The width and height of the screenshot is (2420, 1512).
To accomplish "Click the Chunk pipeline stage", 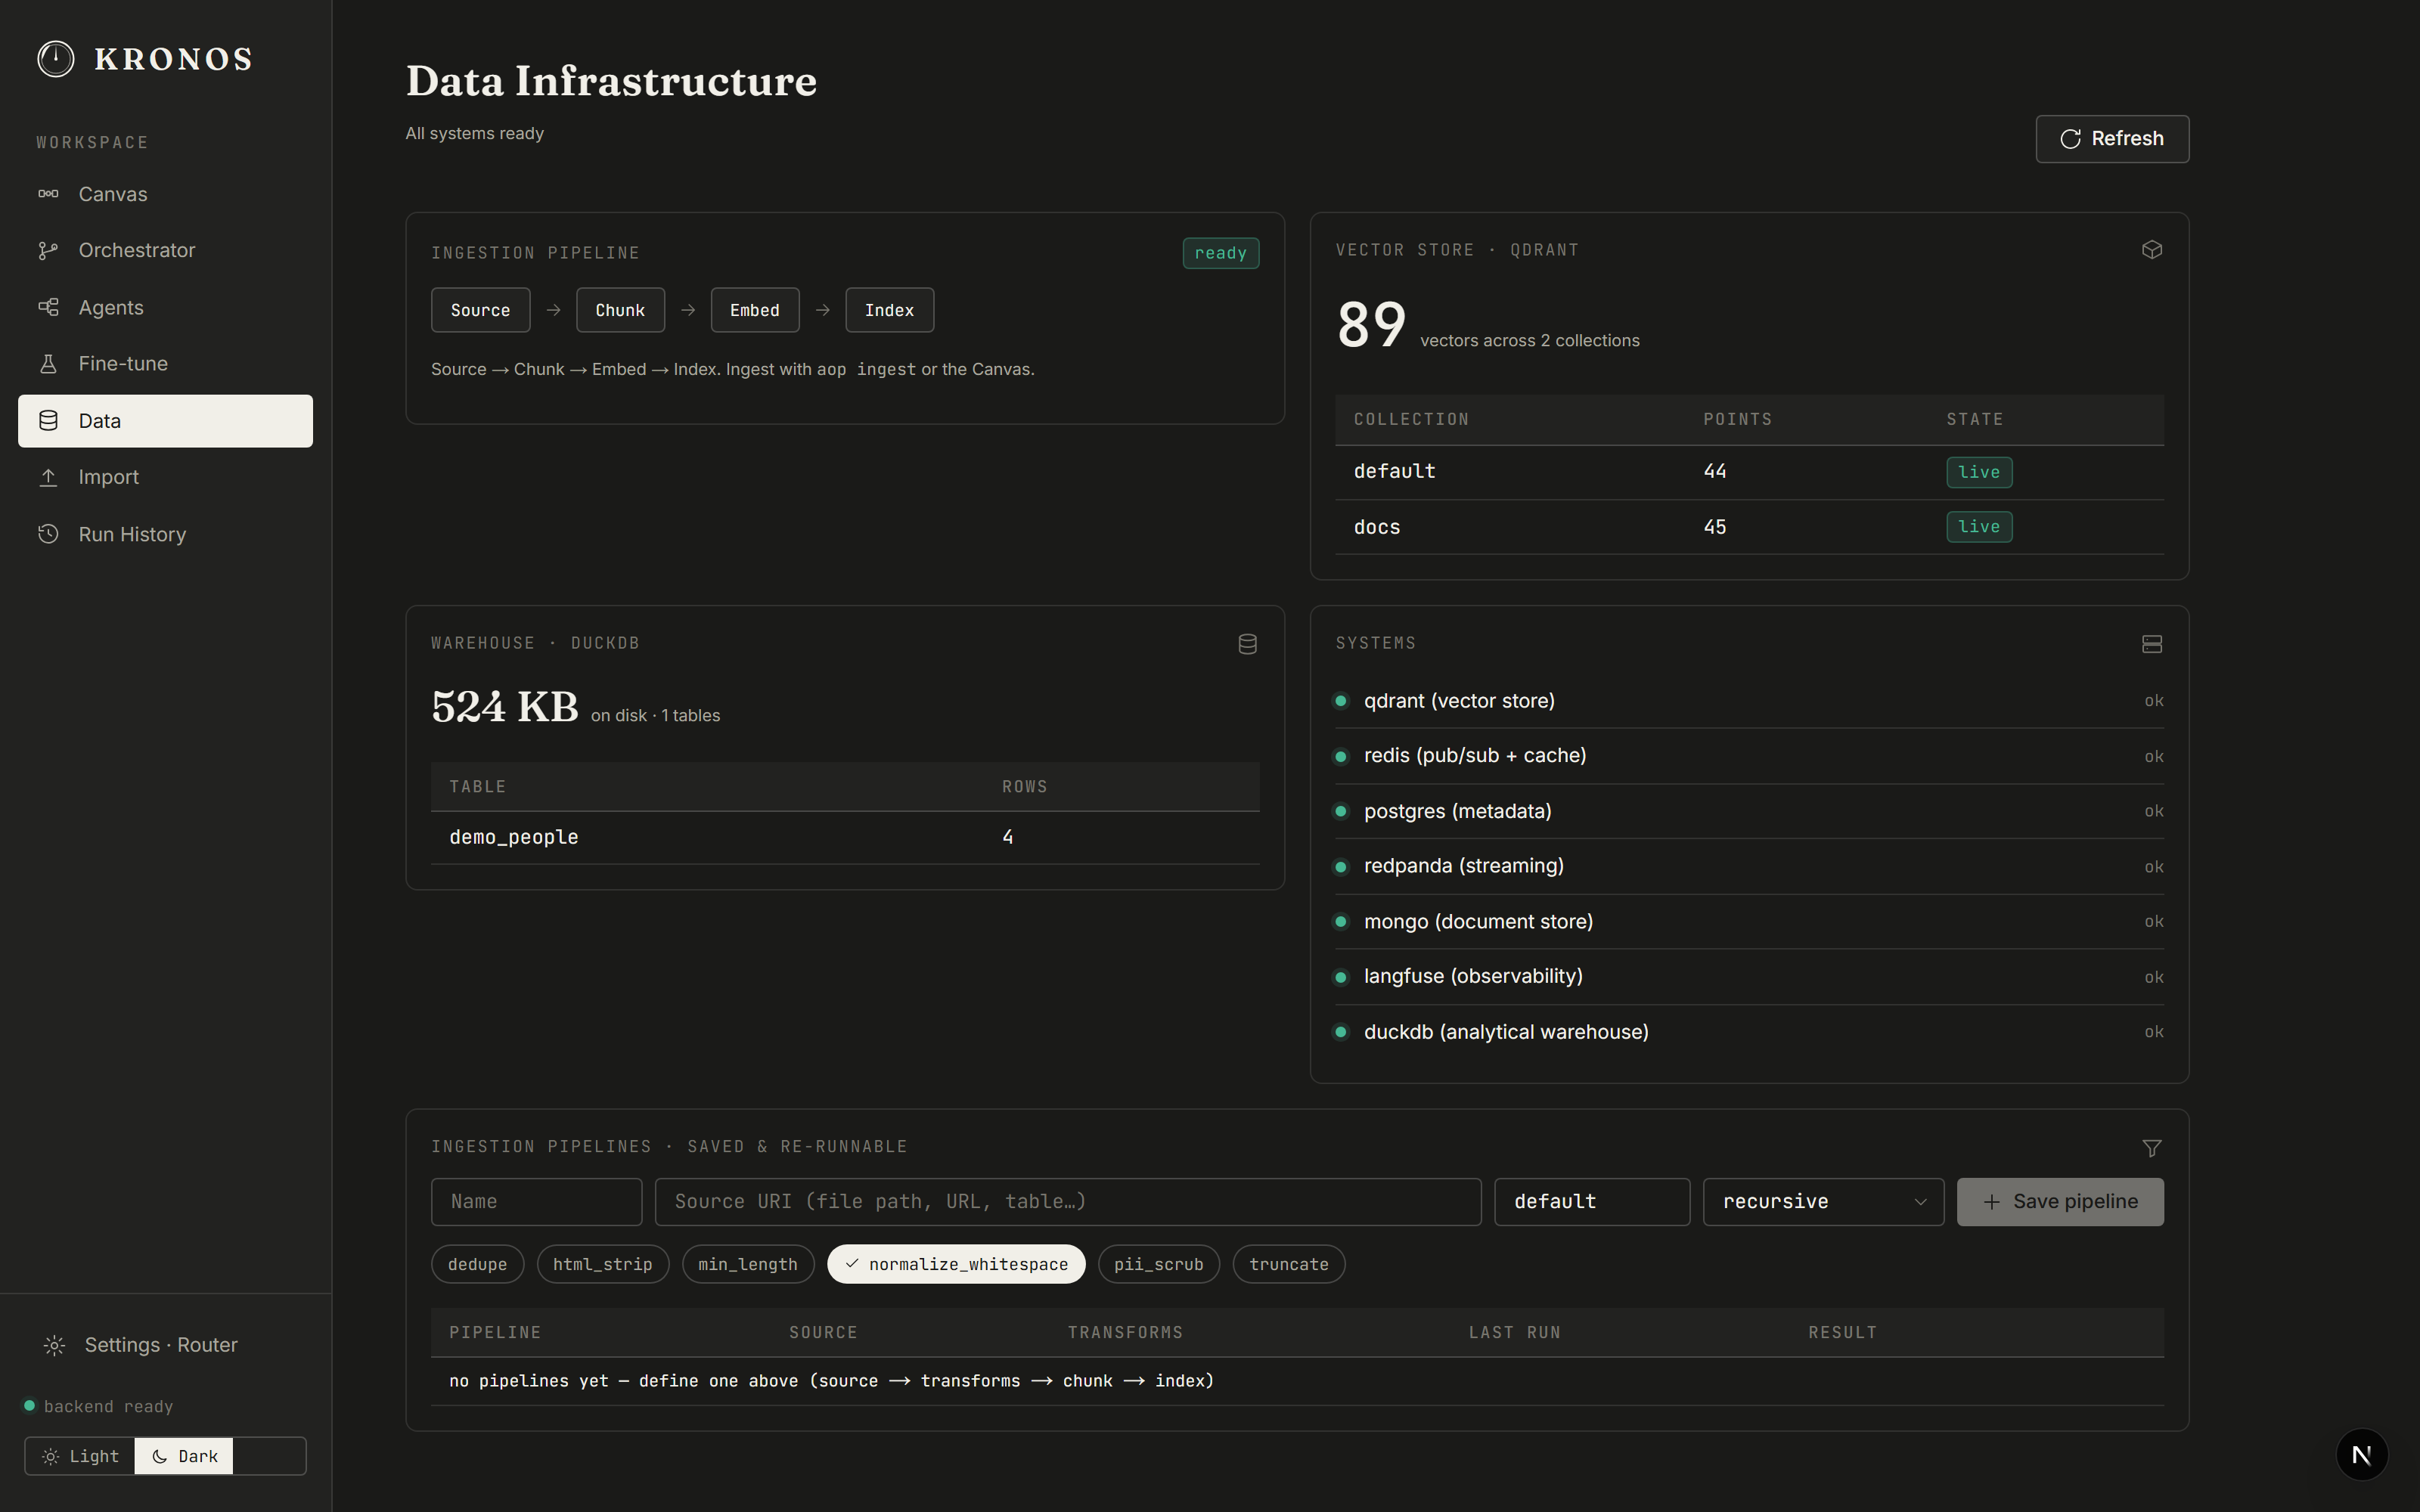I will [x=620, y=310].
